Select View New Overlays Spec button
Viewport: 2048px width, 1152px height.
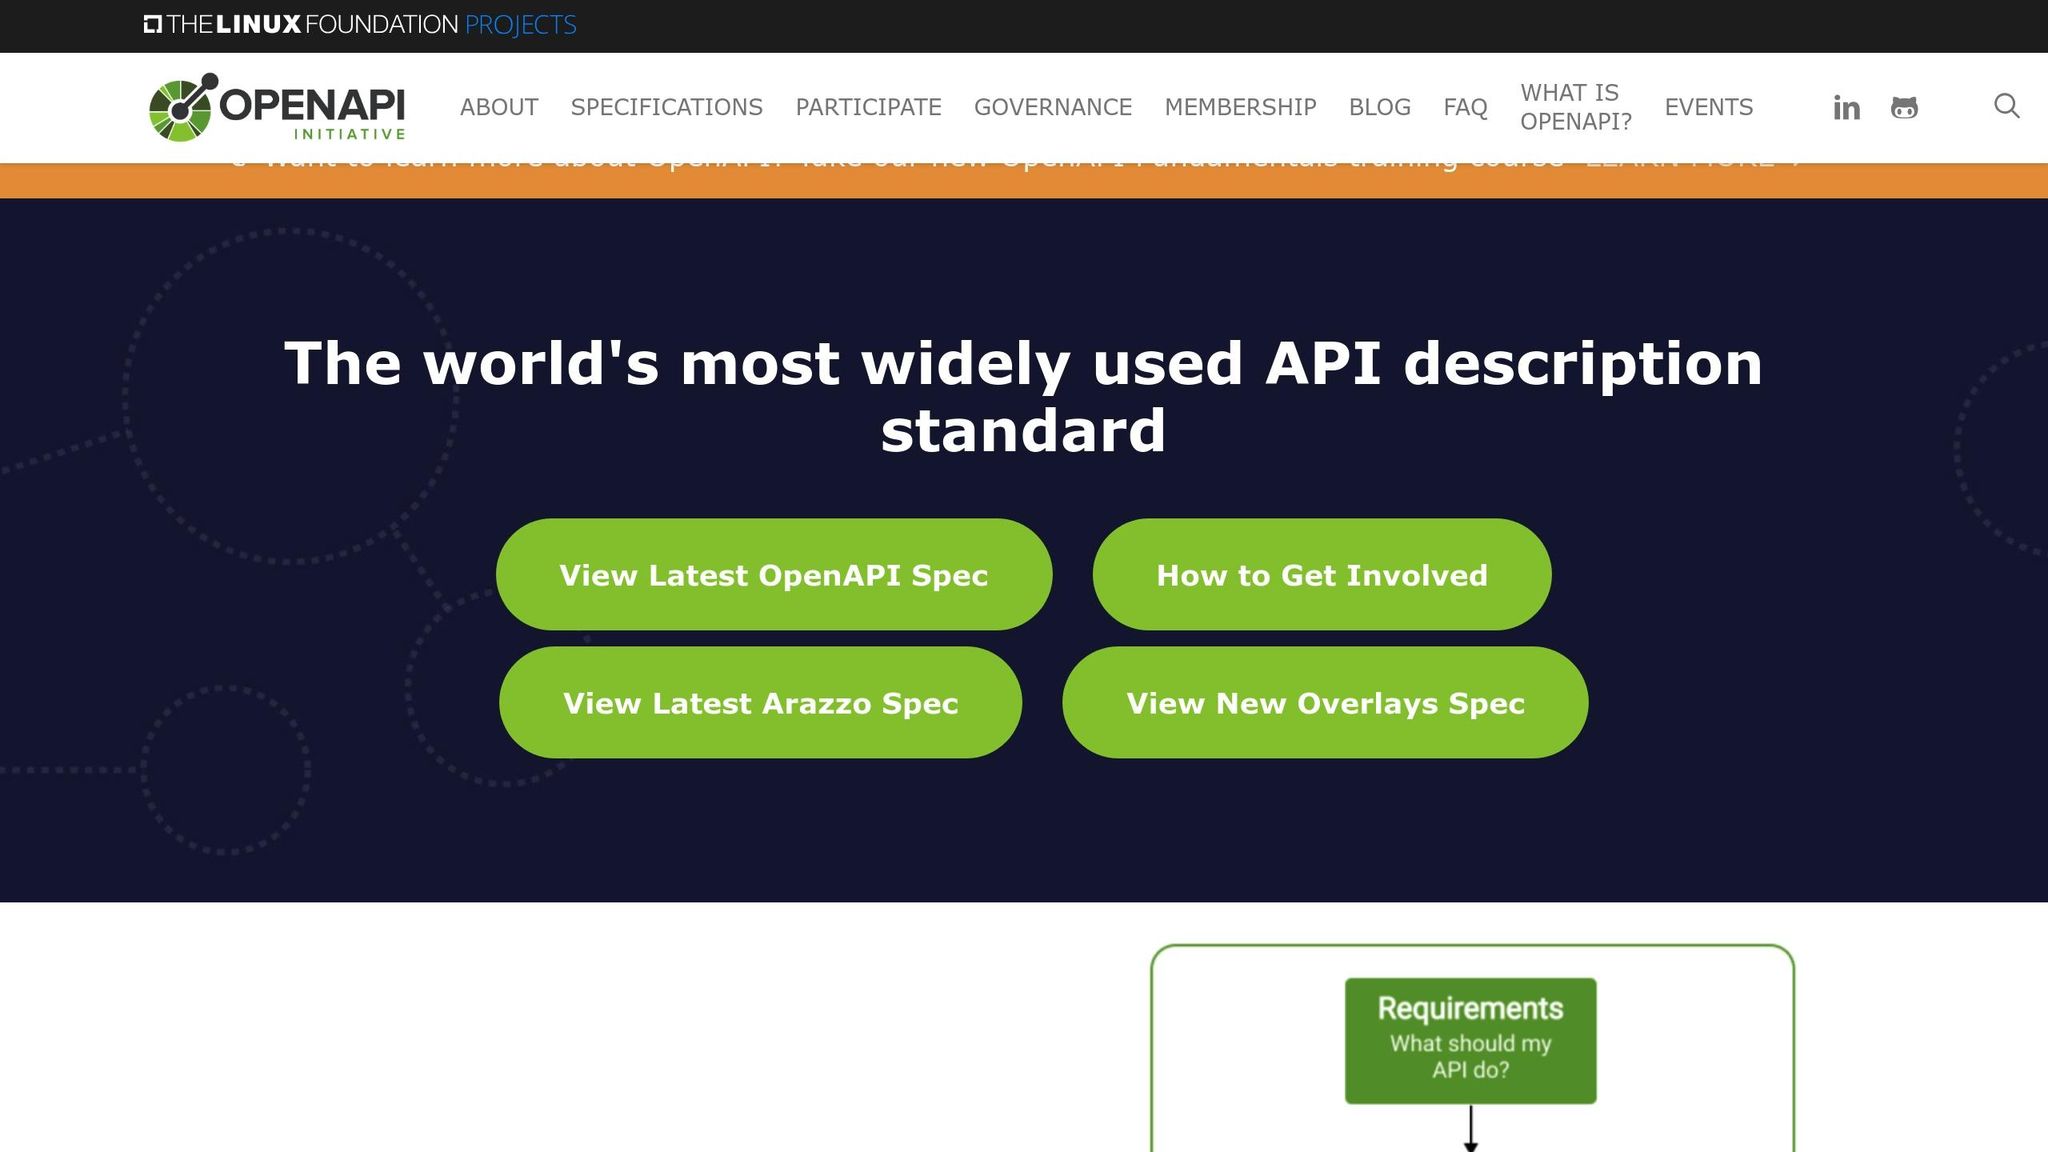coord(1324,703)
